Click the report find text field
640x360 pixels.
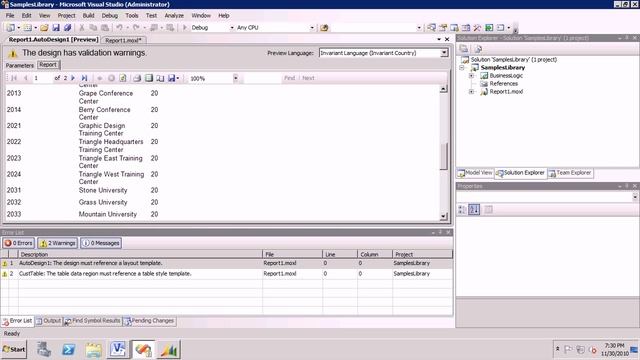[262, 78]
